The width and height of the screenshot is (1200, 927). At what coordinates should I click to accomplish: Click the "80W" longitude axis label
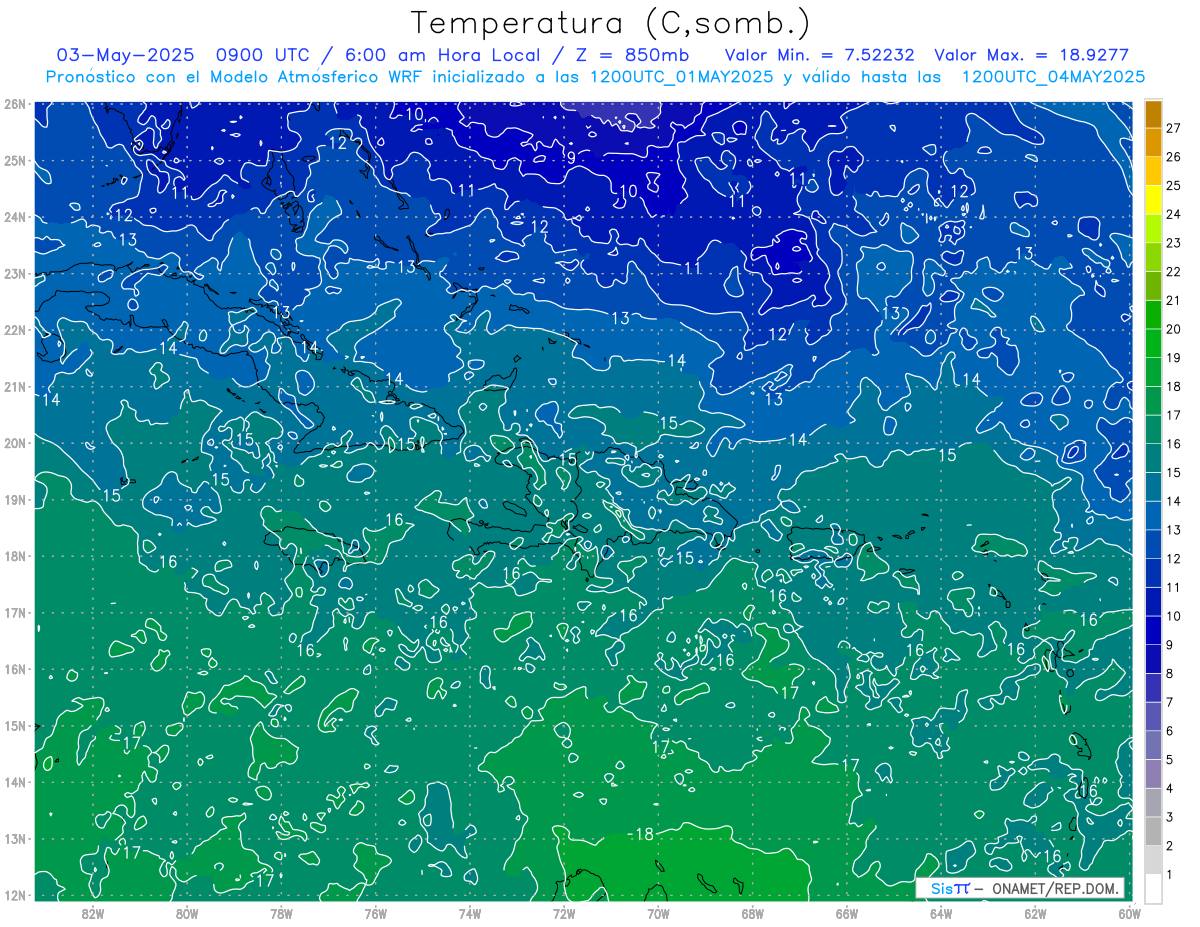coord(186,912)
